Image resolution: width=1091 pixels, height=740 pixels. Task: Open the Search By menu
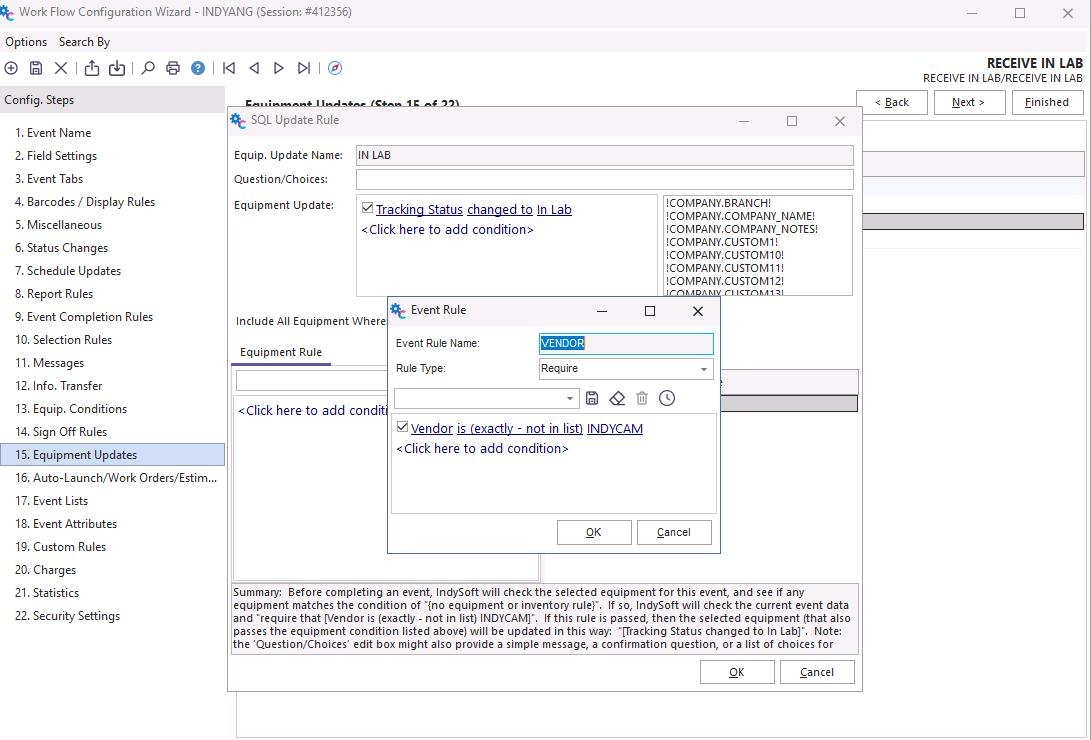[x=84, y=42]
